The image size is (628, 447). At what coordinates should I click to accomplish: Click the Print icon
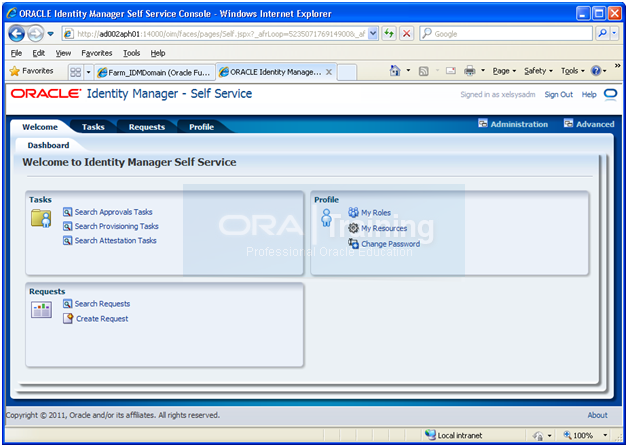(x=470, y=71)
